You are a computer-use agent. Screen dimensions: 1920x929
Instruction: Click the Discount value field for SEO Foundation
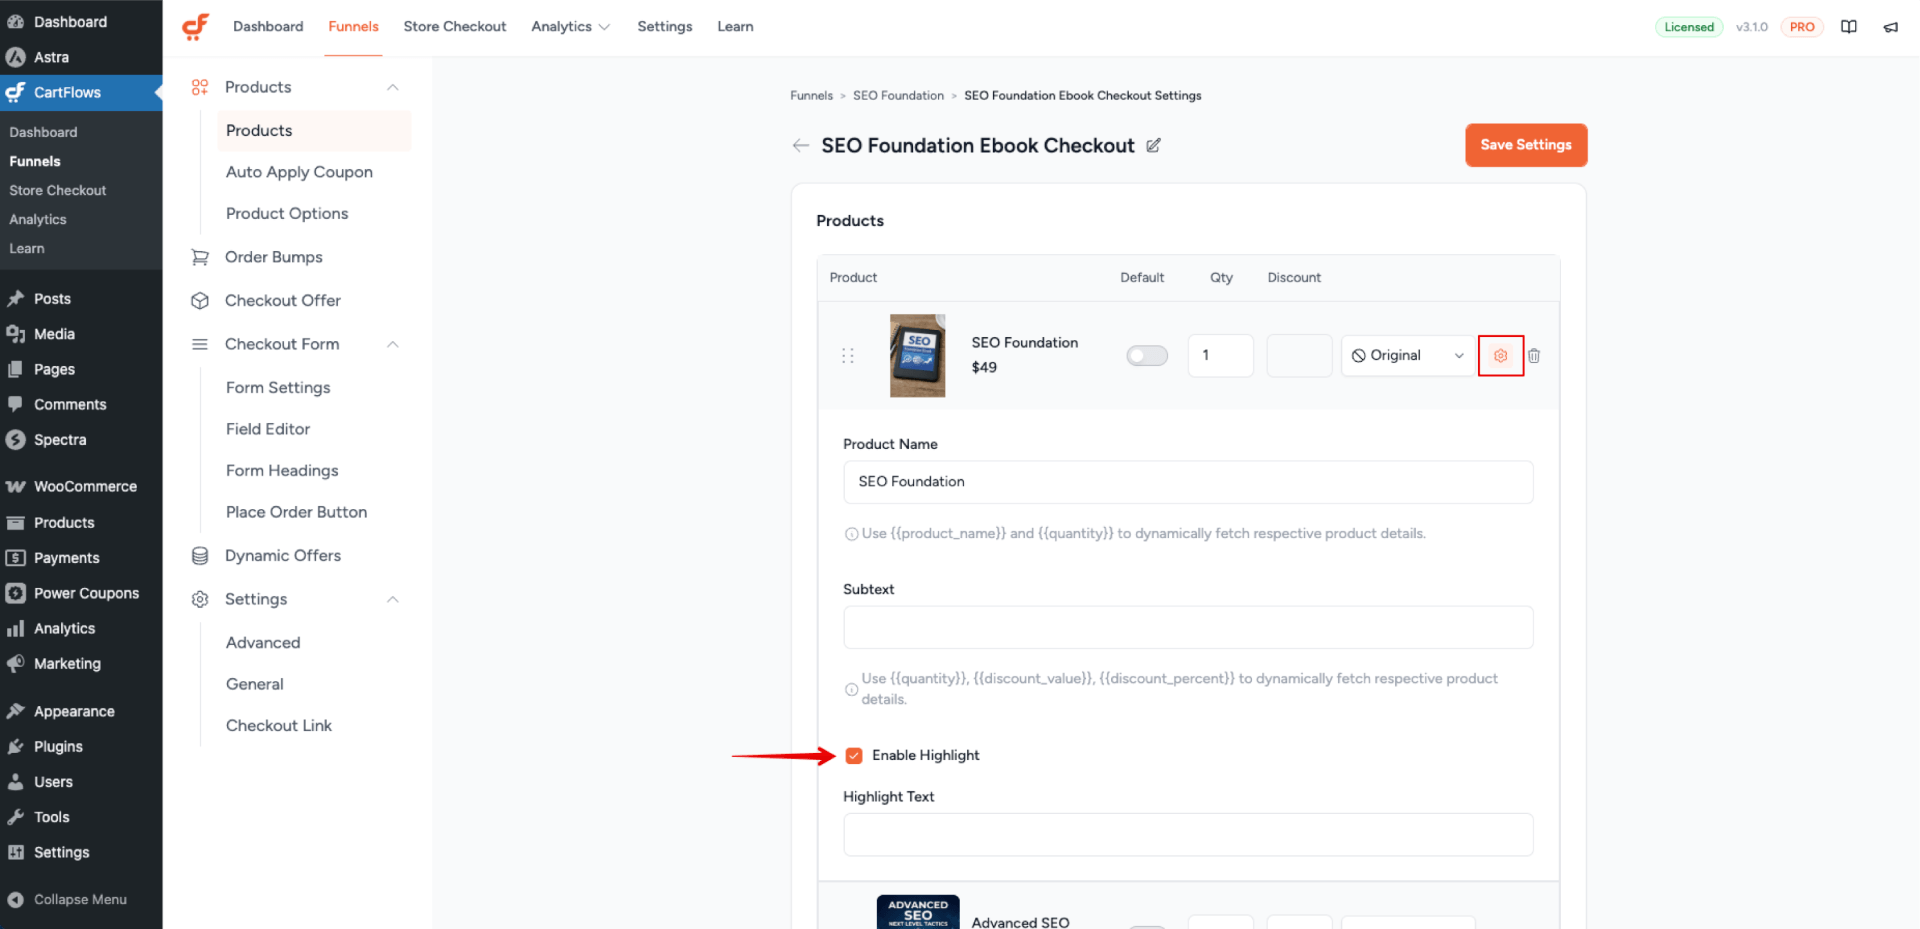(1299, 356)
